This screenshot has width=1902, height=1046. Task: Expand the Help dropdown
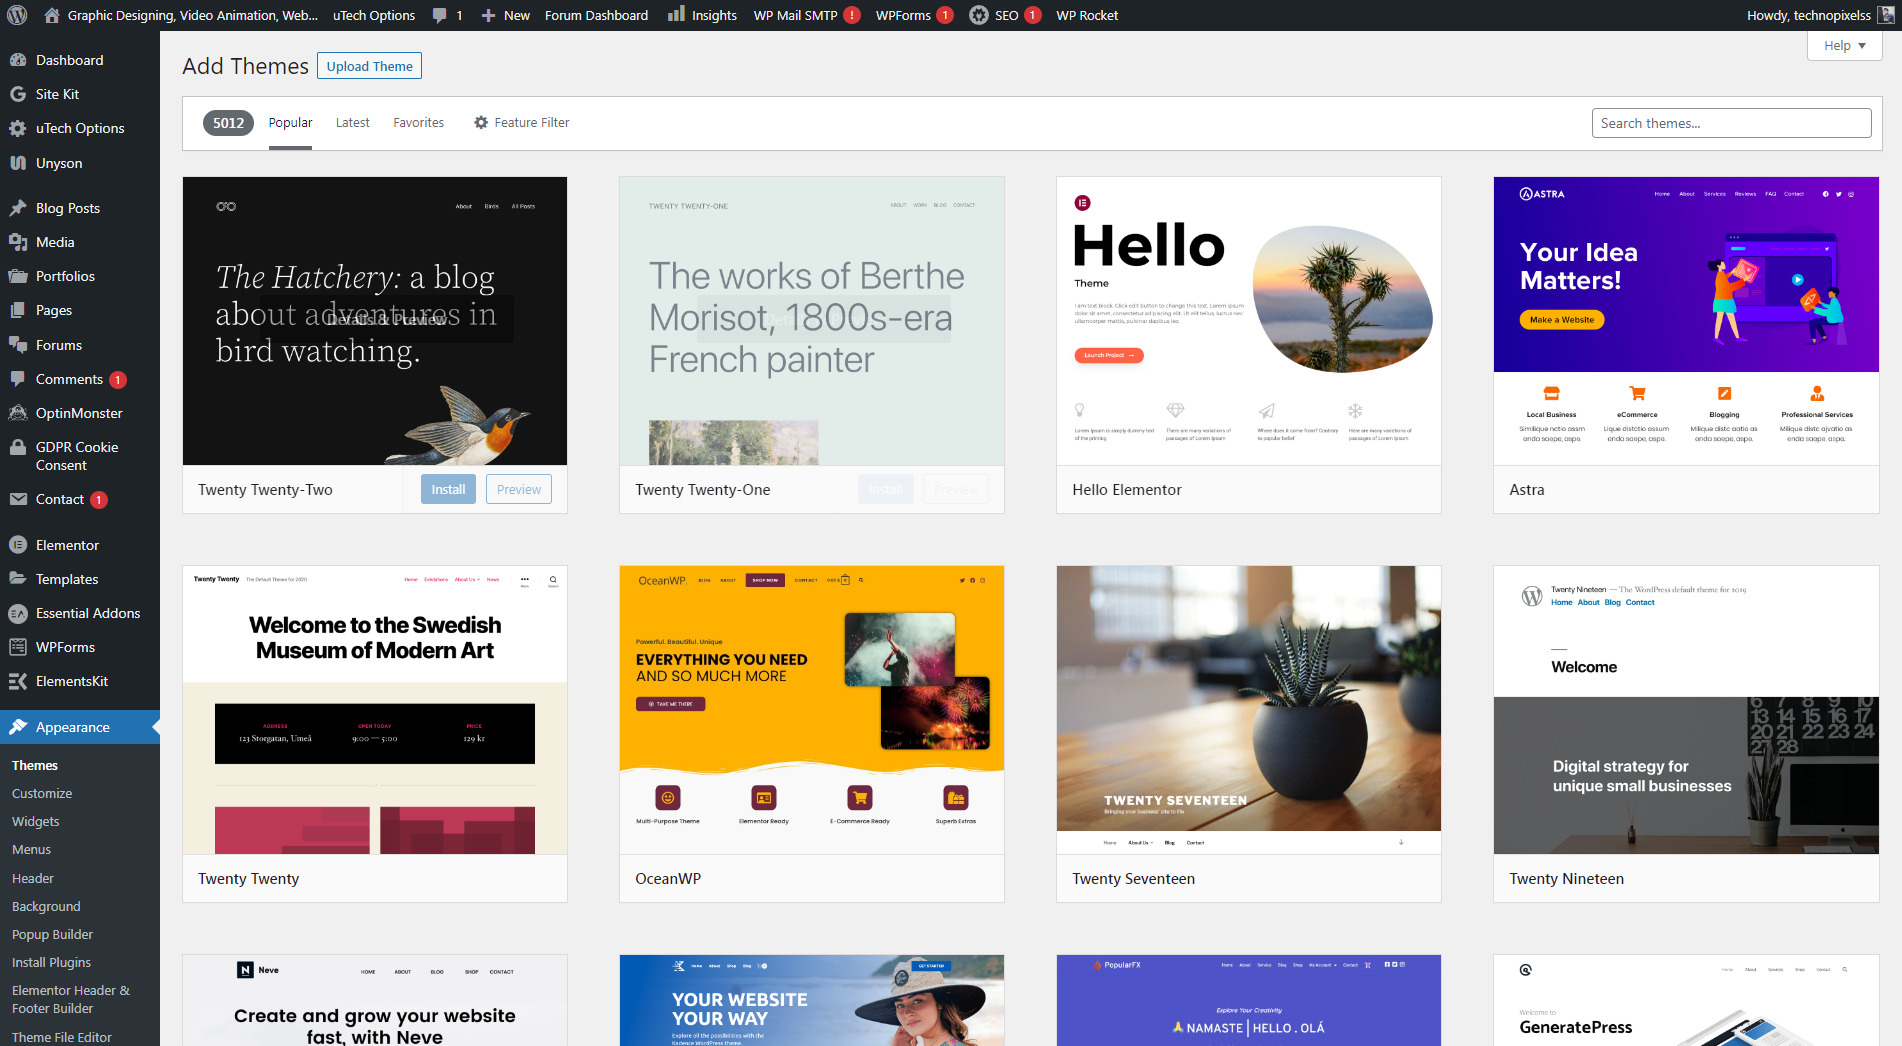(1845, 45)
